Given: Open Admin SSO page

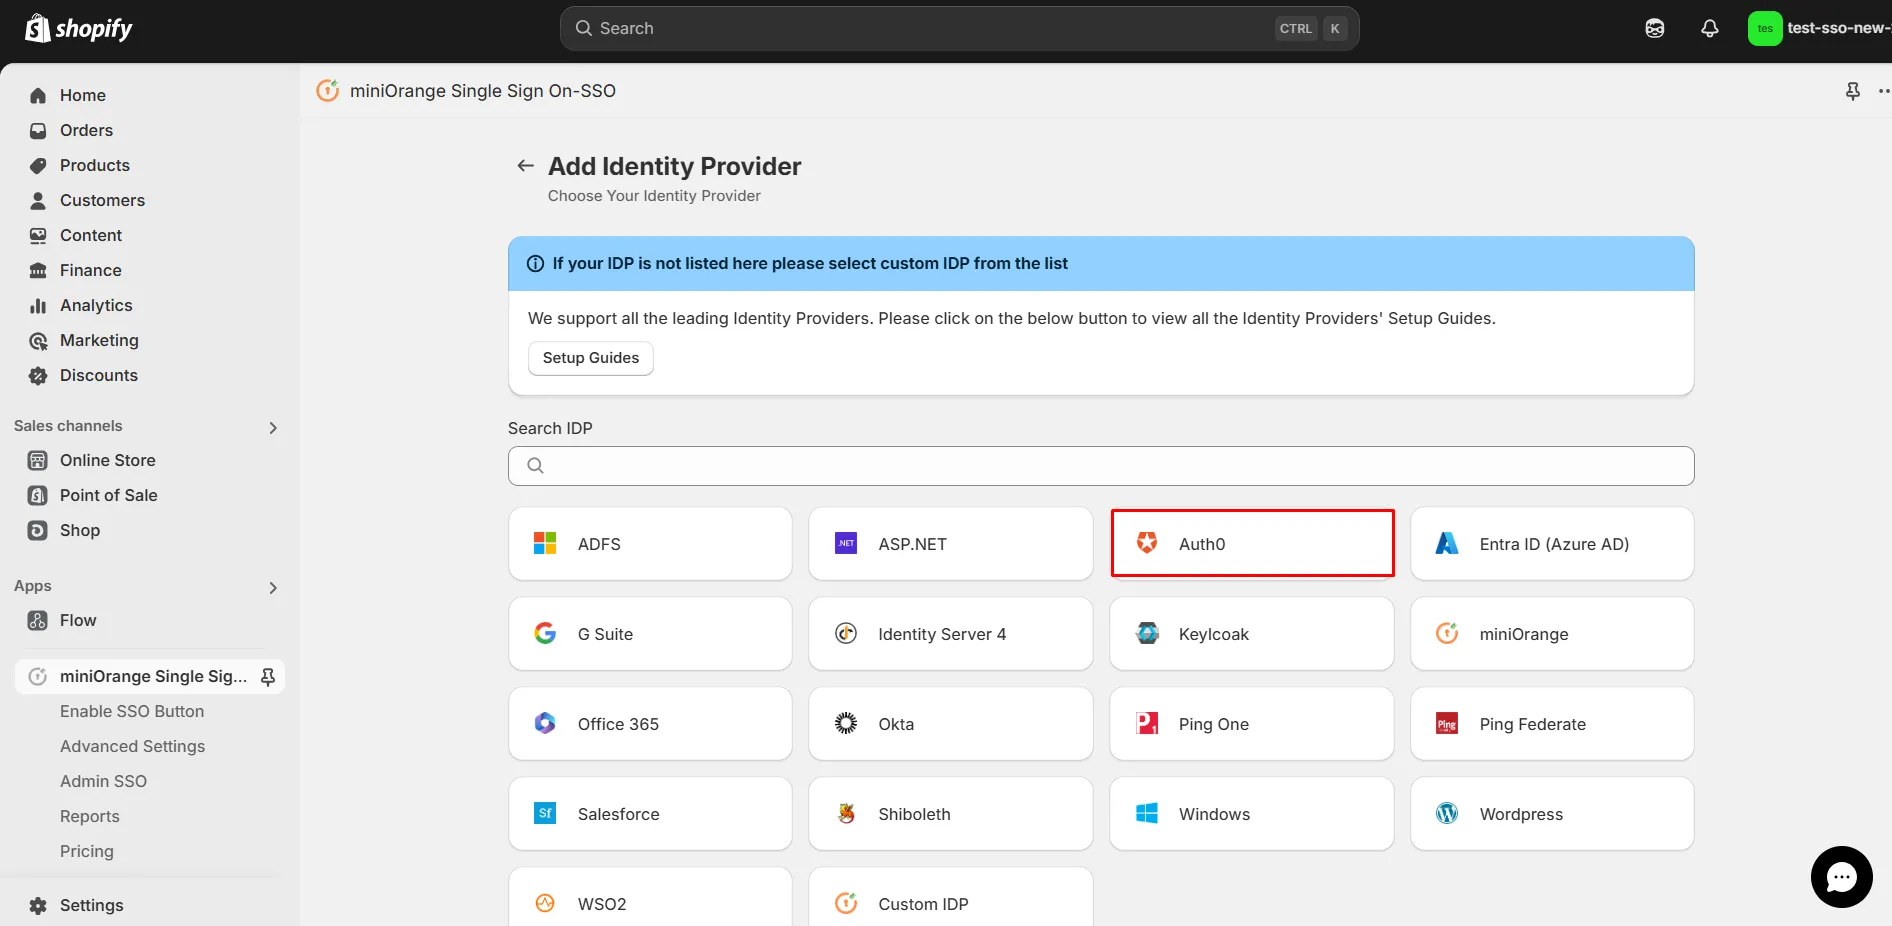Looking at the screenshot, I should [x=103, y=781].
